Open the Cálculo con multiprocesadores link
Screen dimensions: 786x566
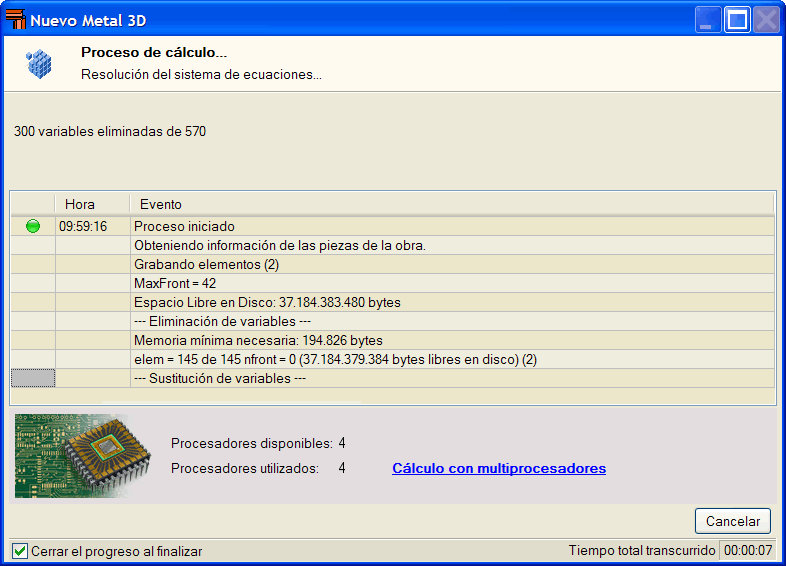point(499,468)
